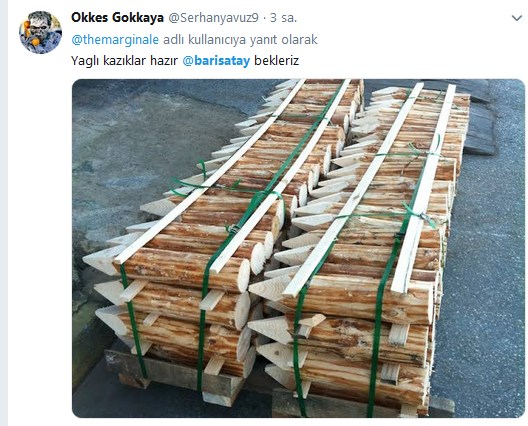Show more actions with the down arrow

[517, 18]
